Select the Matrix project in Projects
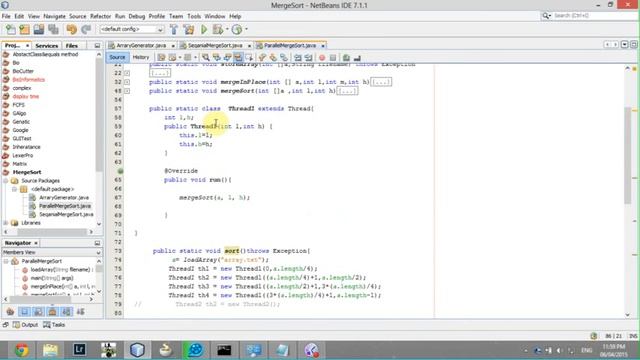Screen dimensions: 640x360 point(20,164)
